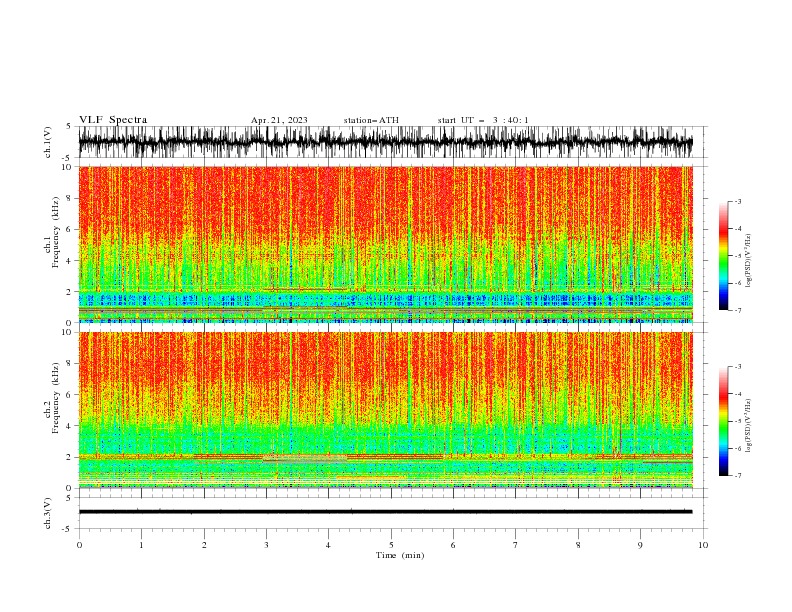
Task: Click the "10" kHz tick of ch.2 spectrogram
Action: click(x=68, y=332)
